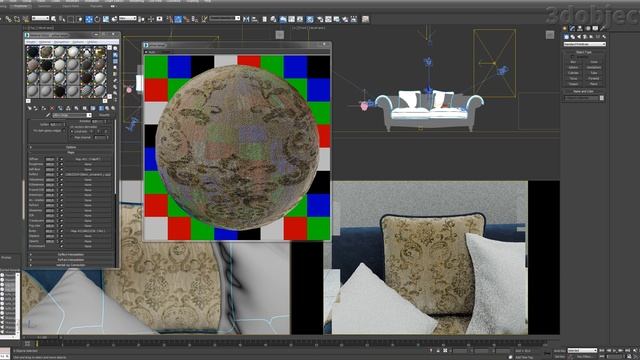Open the reference coordinate system dropdown

(128, 18)
